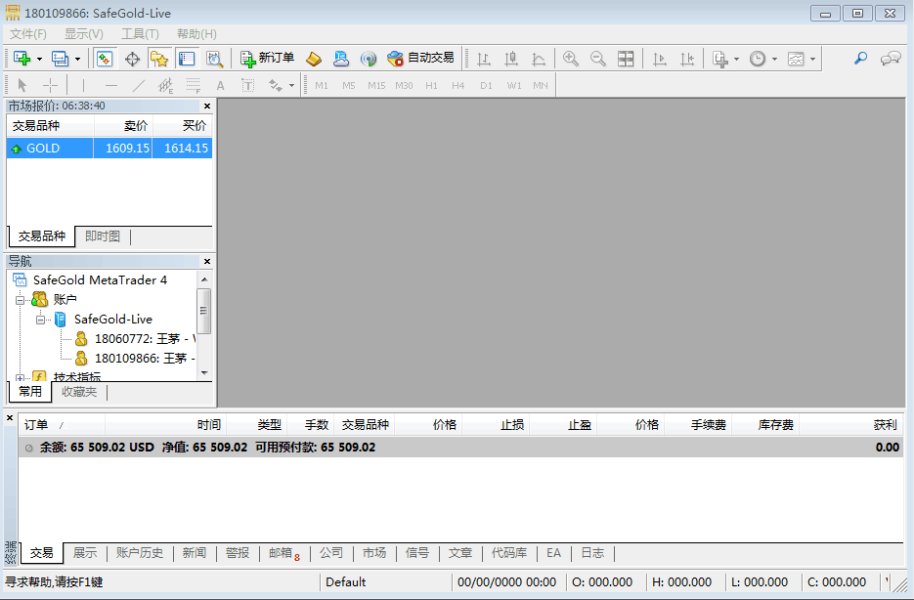Select the Fibonacci retracement tool
Viewport: 914px width, 600px height.
tap(194, 86)
